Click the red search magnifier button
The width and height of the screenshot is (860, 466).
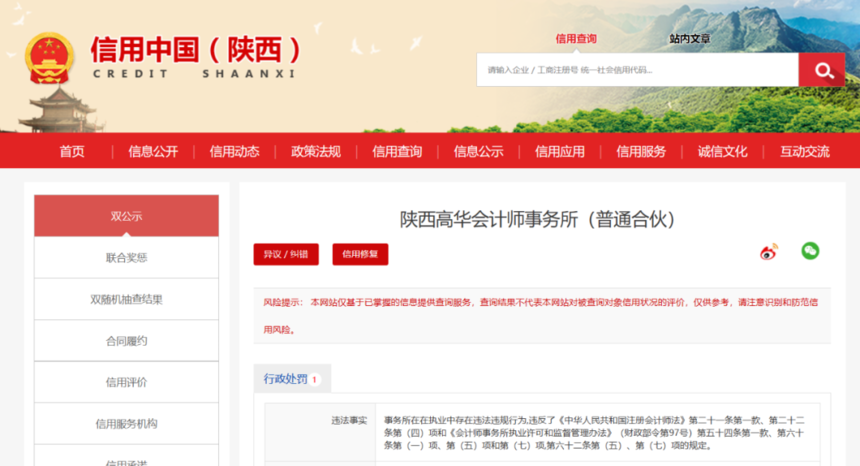[822, 70]
